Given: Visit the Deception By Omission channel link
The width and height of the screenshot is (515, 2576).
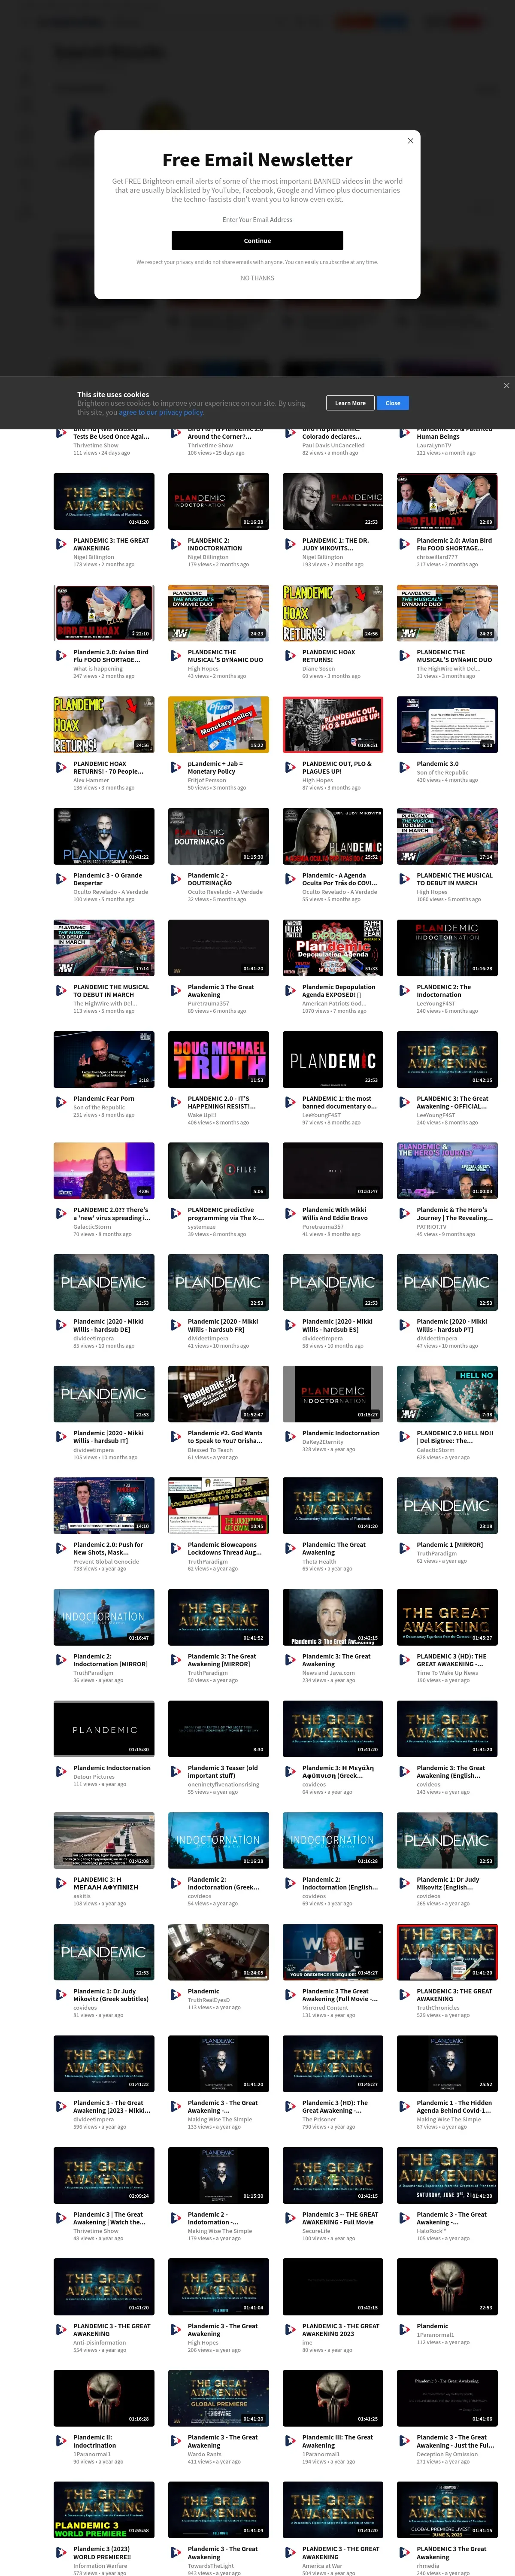Looking at the screenshot, I should tap(447, 2453).
